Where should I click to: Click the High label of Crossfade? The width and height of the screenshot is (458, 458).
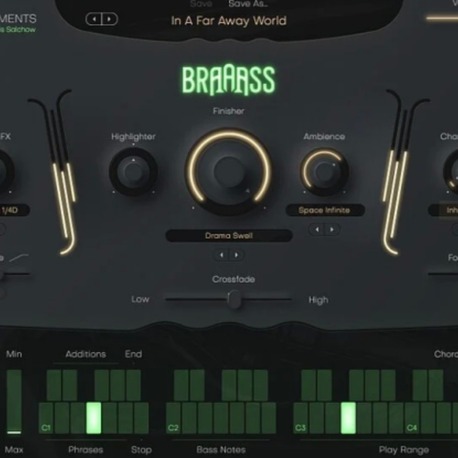point(318,300)
